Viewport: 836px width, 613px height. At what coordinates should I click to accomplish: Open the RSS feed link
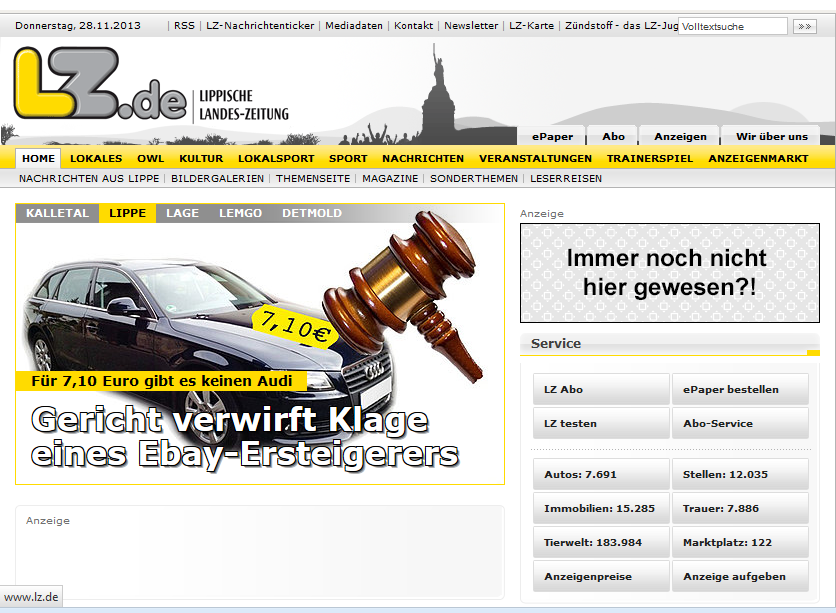coord(184,26)
